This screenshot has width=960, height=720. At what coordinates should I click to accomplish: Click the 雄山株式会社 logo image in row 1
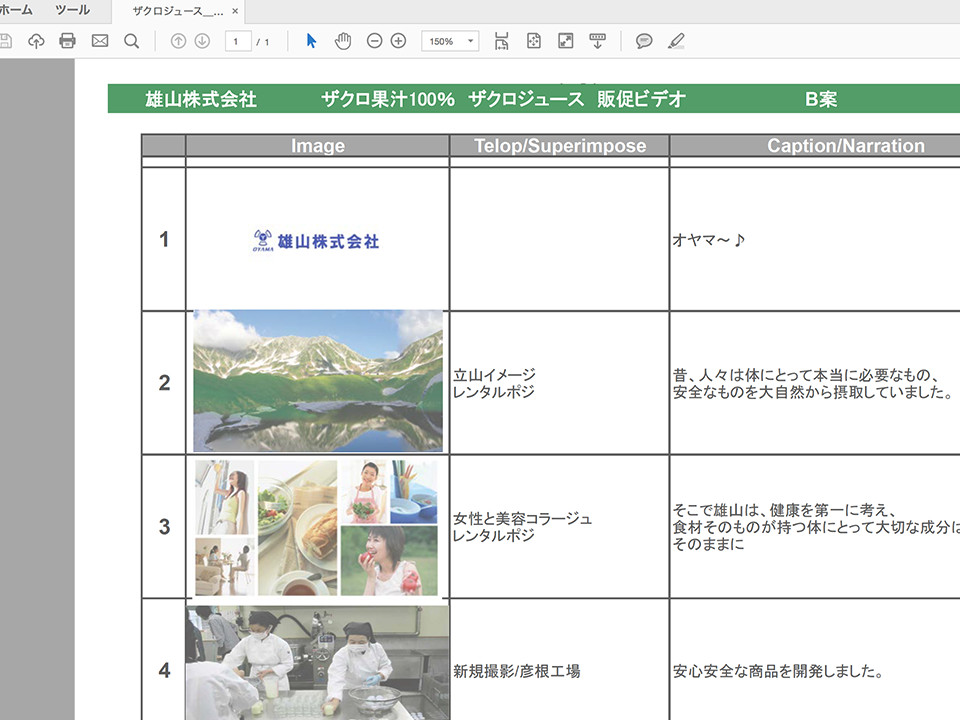[x=316, y=241]
